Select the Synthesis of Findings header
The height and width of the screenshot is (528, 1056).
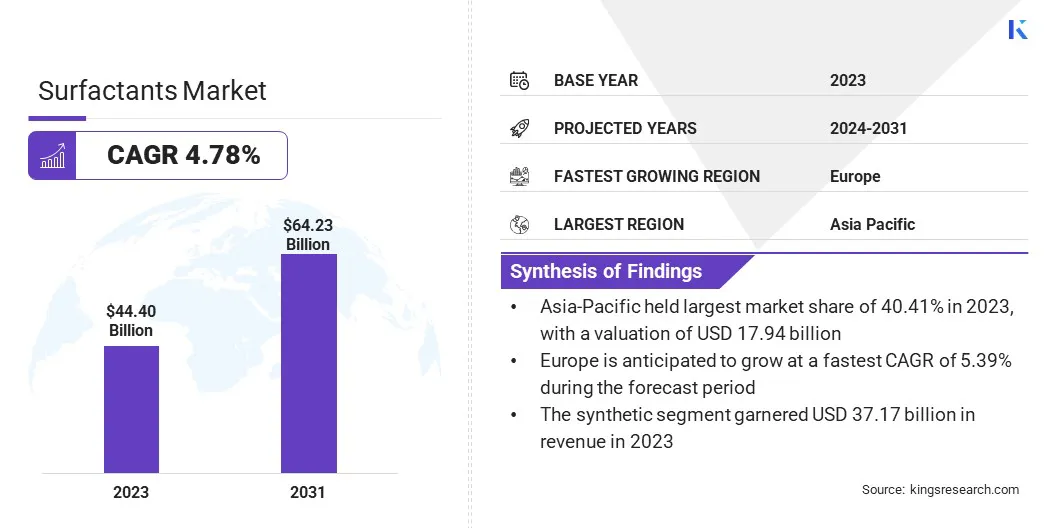coord(606,271)
